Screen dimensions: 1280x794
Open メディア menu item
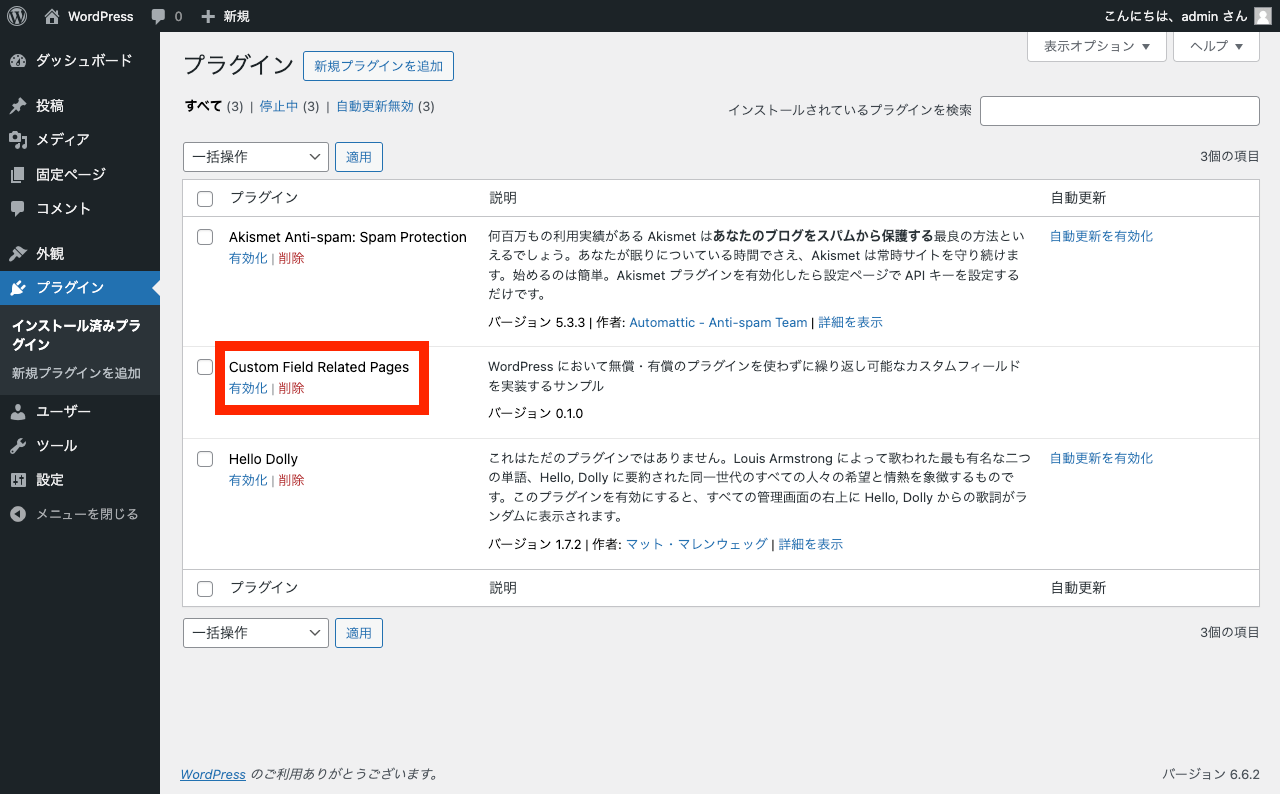click(80, 140)
